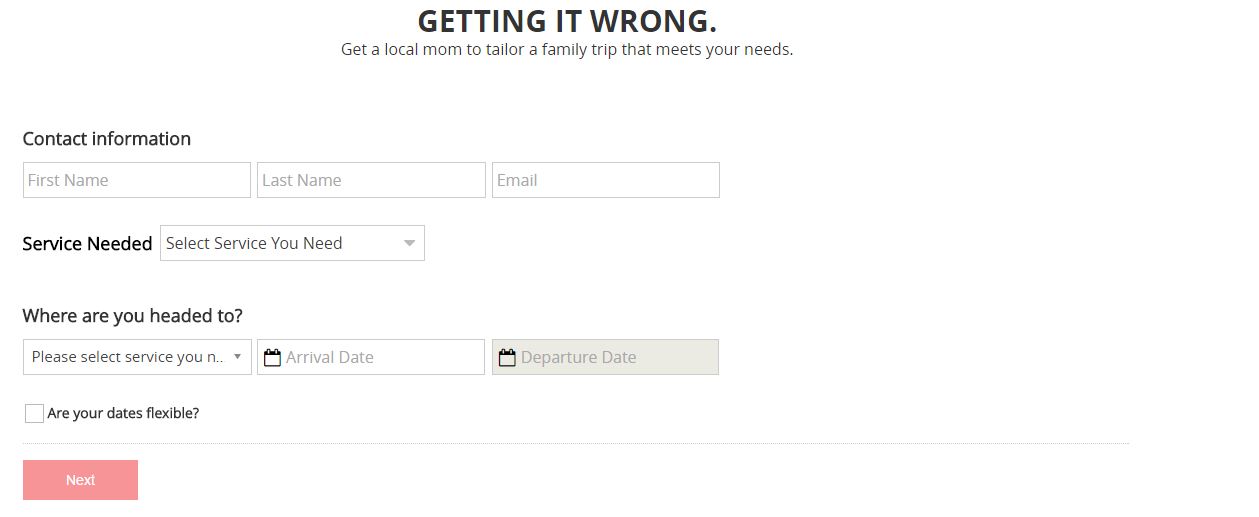The height and width of the screenshot is (517, 1259).
Task: Open the Arrival Date field
Action: pos(380,358)
